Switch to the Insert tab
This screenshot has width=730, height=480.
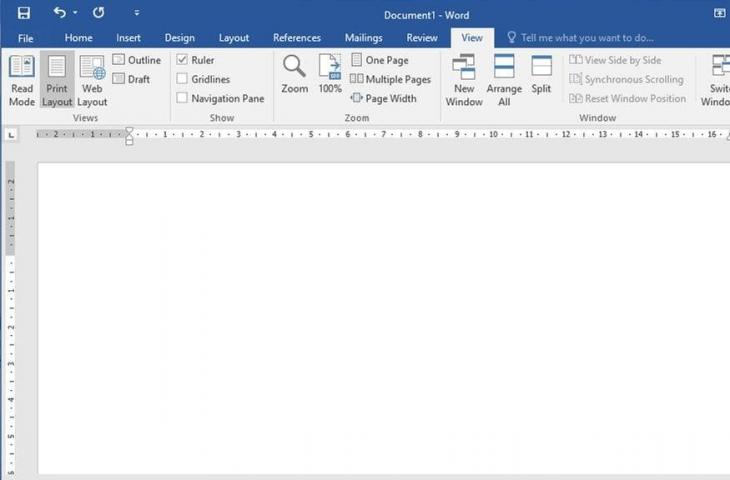point(128,38)
